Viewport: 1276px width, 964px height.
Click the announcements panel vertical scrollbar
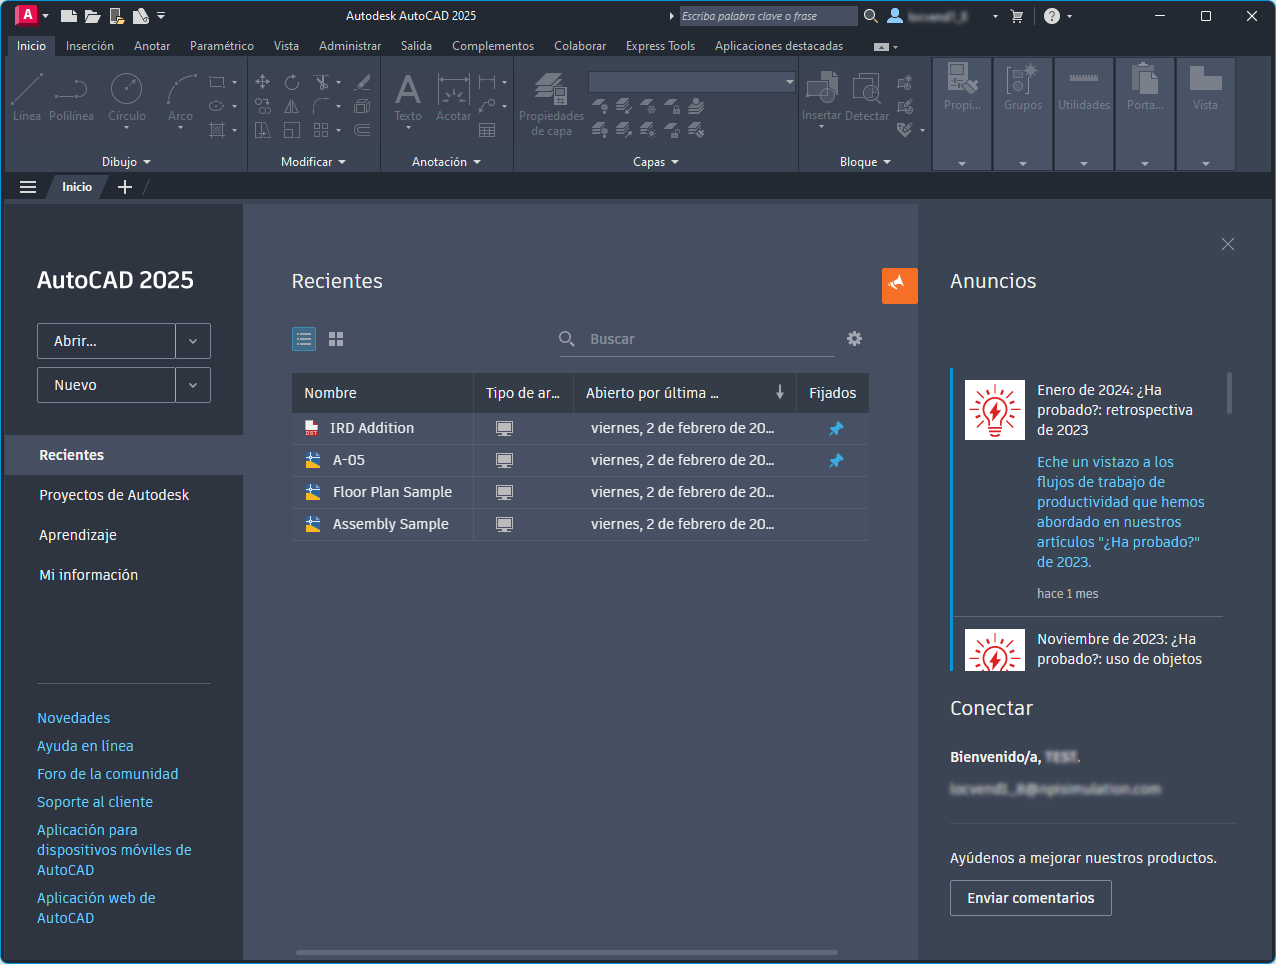(x=1229, y=392)
